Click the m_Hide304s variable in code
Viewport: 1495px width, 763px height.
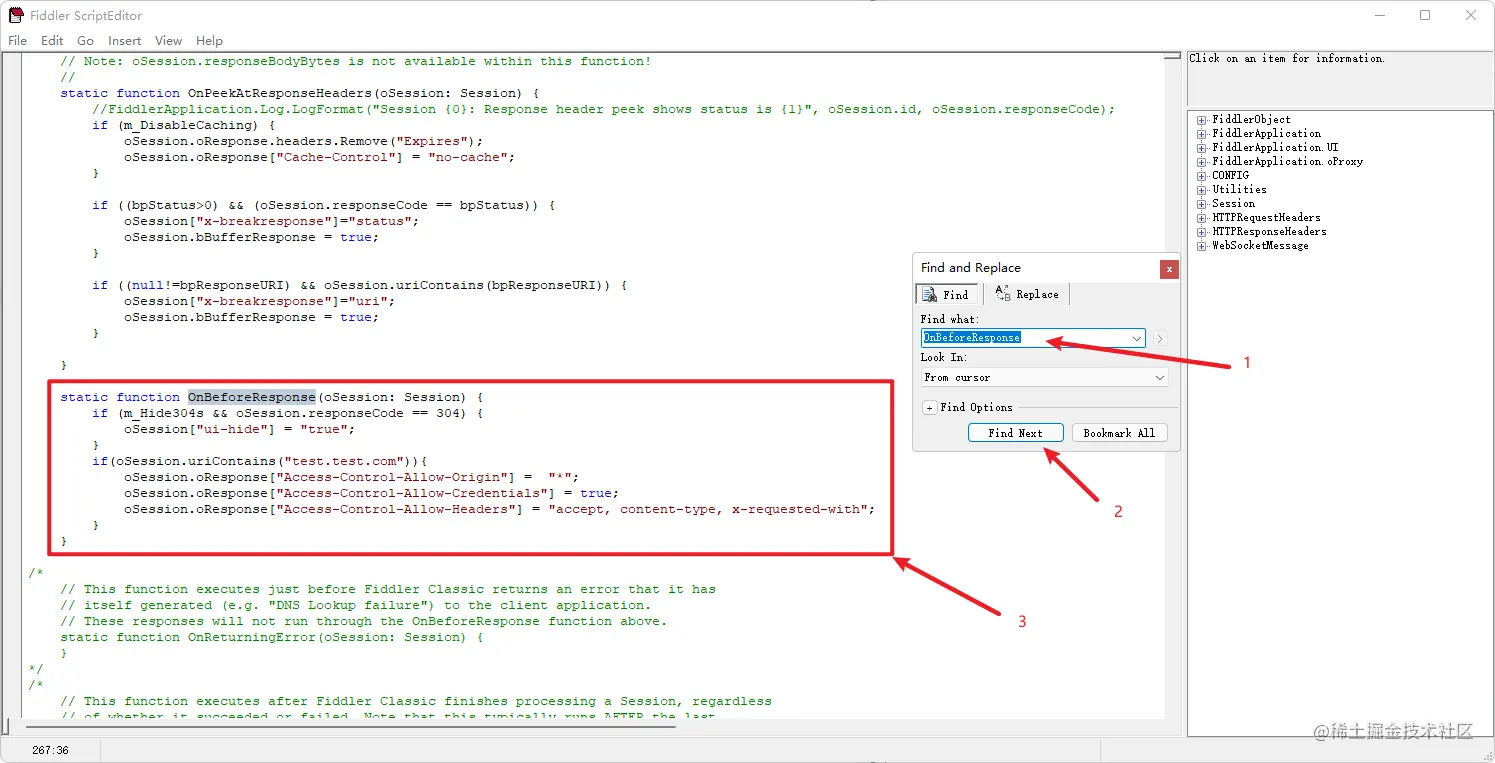pyautogui.click(x=164, y=413)
